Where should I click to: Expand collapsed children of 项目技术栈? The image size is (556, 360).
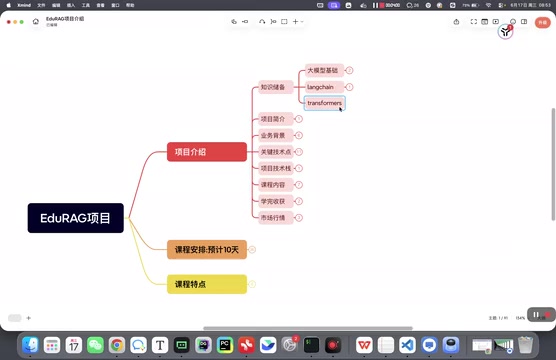coord(299,168)
